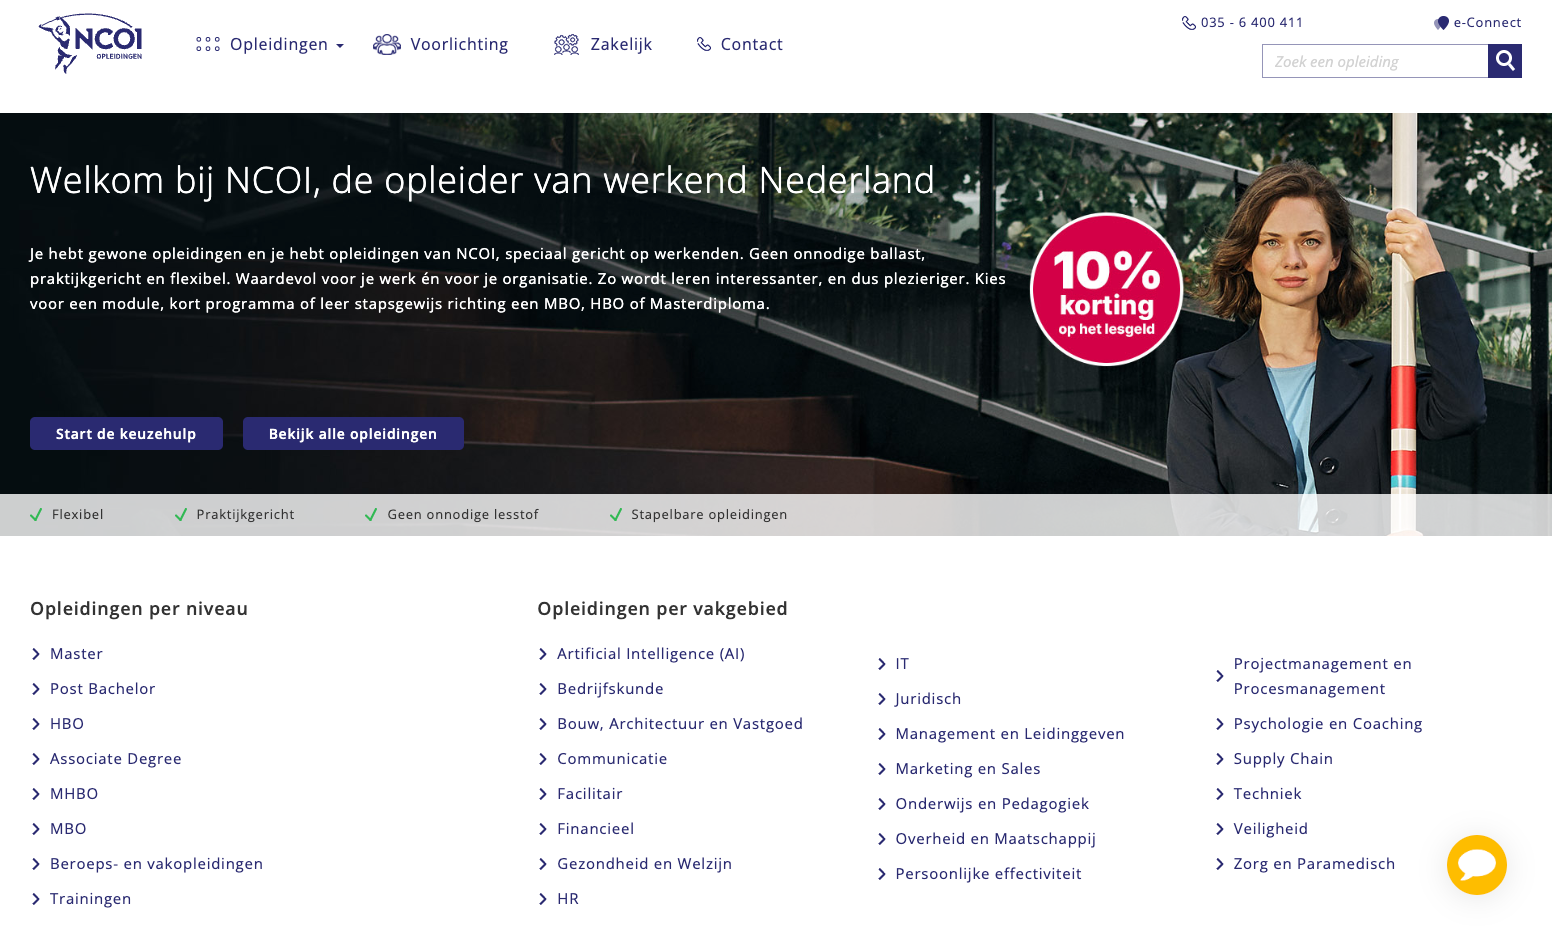Click the chevron icon next to IT
The width and height of the screenshot is (1552, 940).
pyautogui.click(x=882, y=664)
